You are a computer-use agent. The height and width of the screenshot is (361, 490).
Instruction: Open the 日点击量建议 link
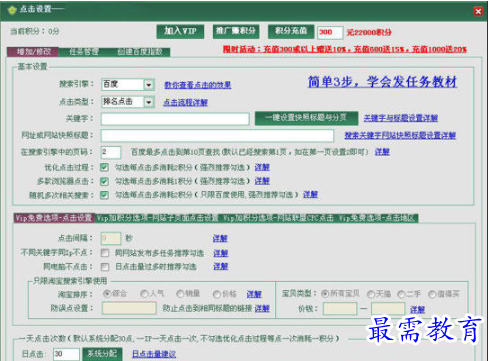[x=154, y=354]
